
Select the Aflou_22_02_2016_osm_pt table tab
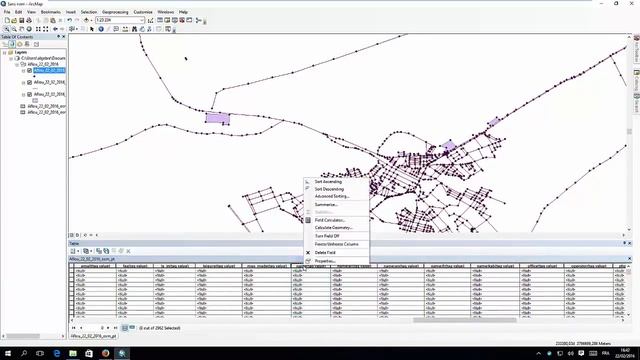point(93,336)
